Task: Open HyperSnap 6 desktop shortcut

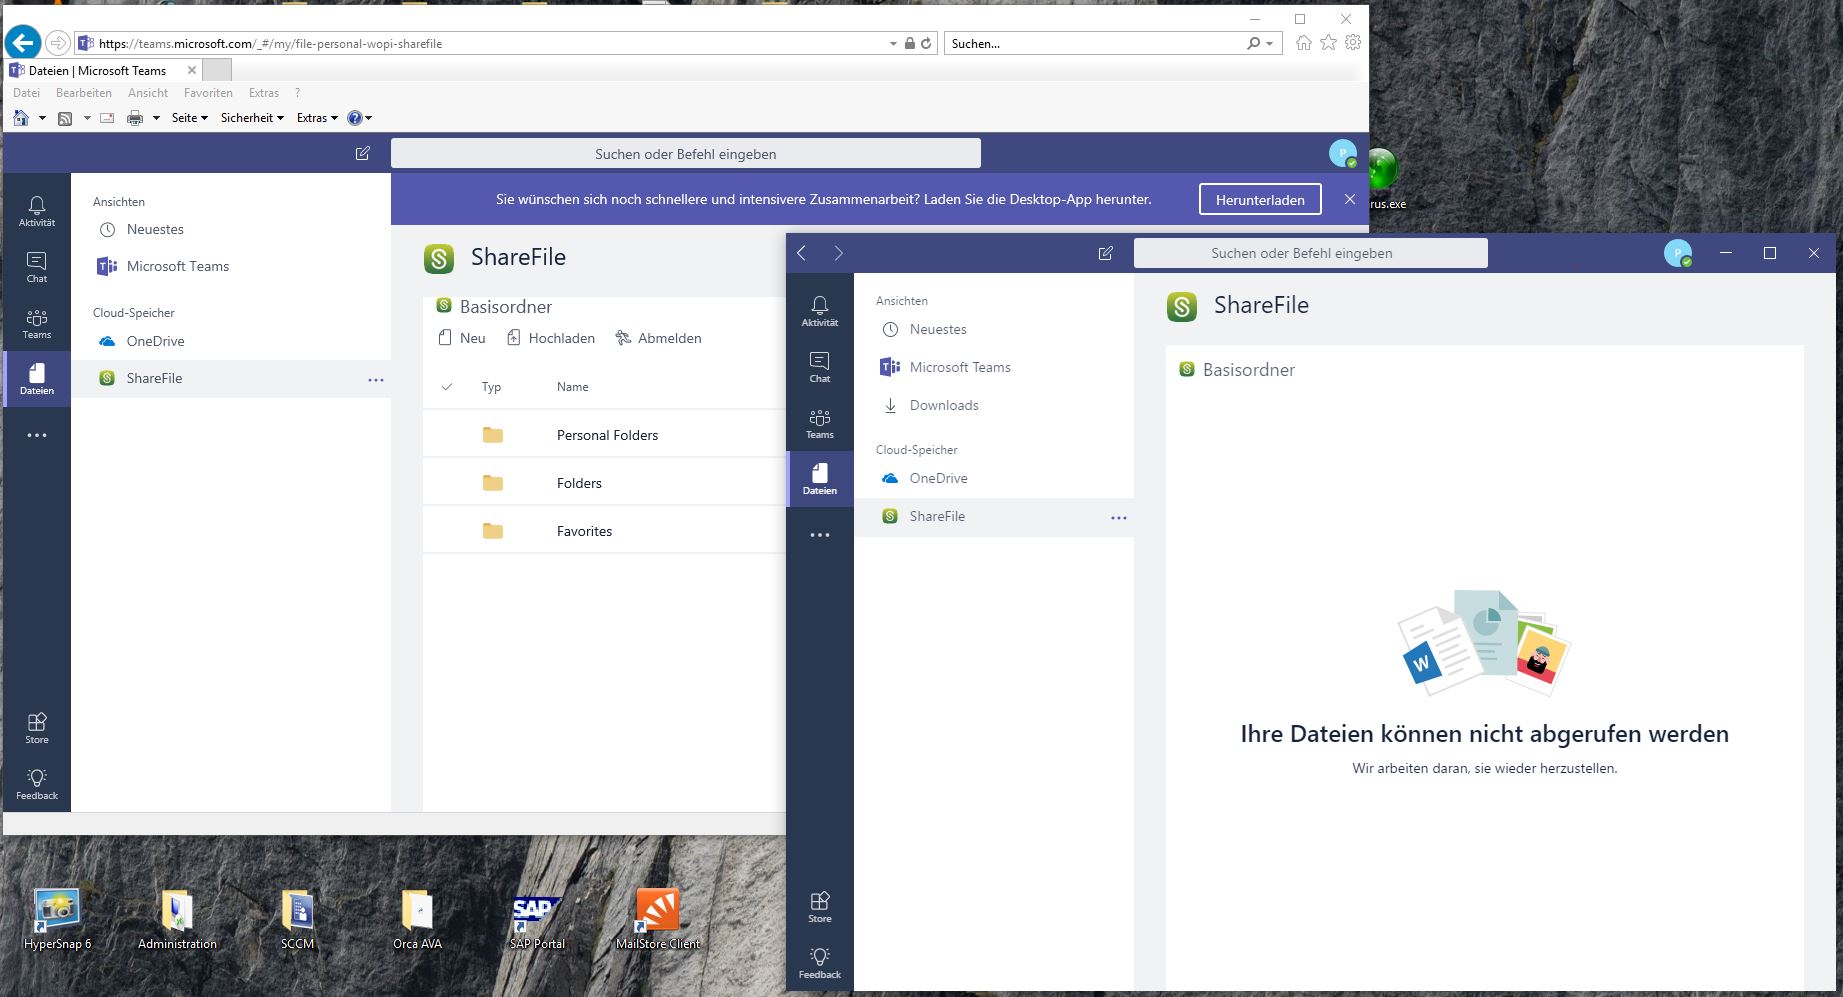Action: click(x=57, y=920)
